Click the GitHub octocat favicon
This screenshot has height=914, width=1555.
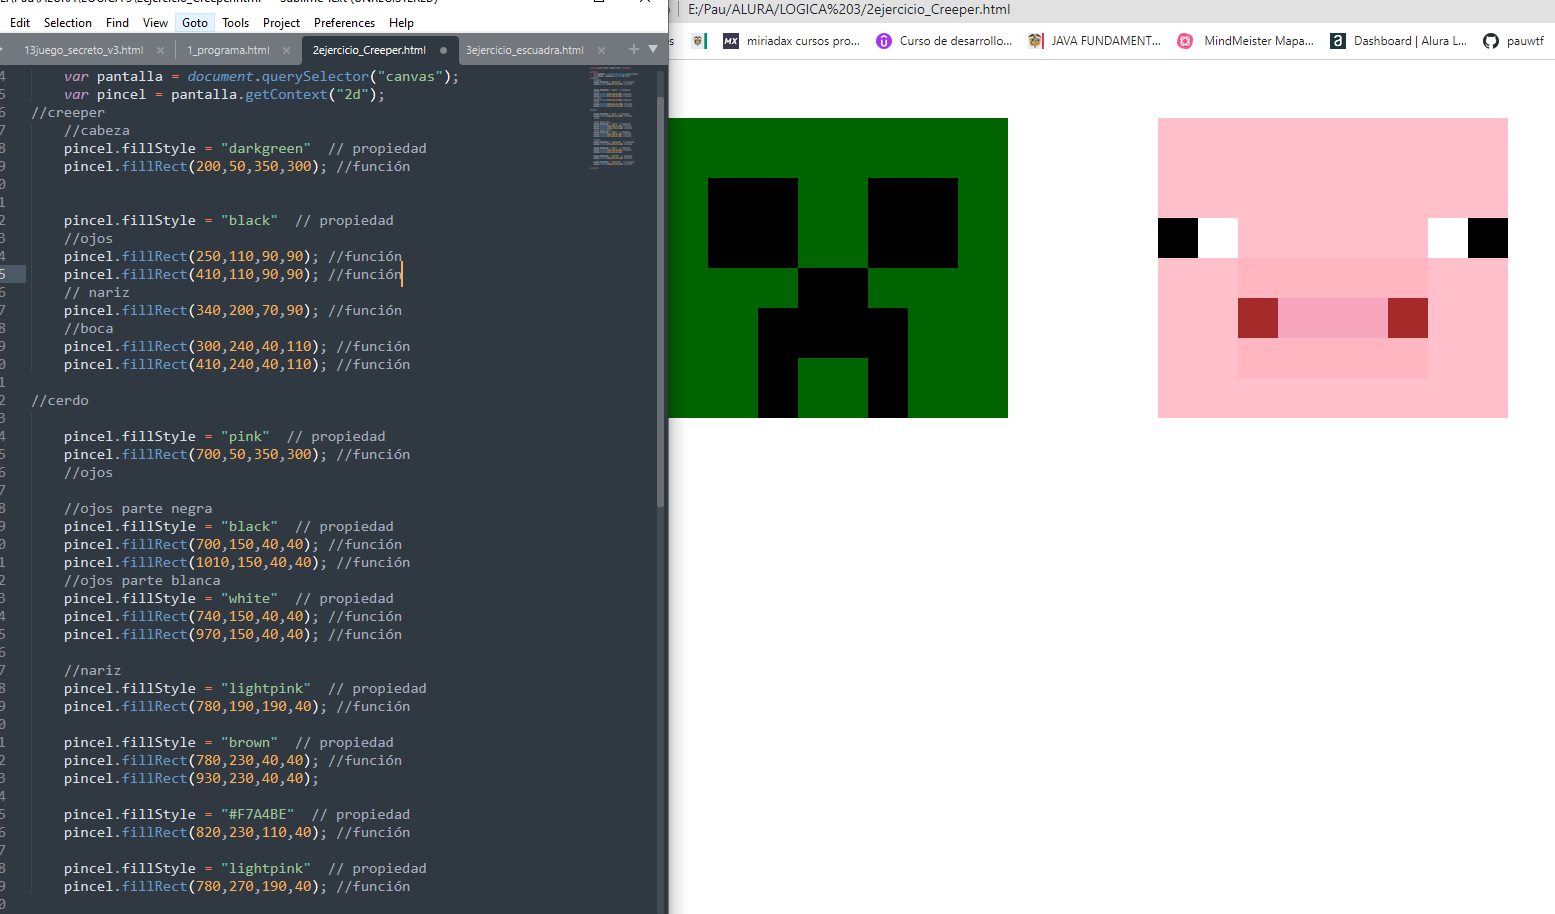pos(1491,41)
